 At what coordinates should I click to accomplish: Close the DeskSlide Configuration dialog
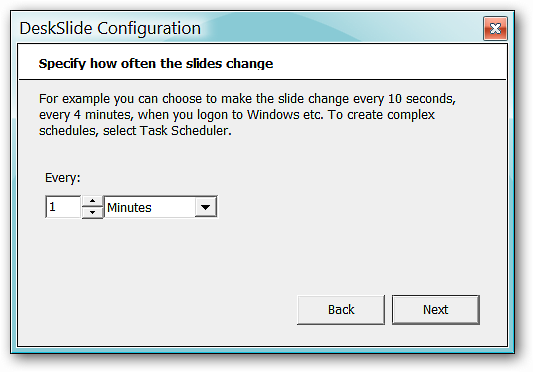coord(495,29)
